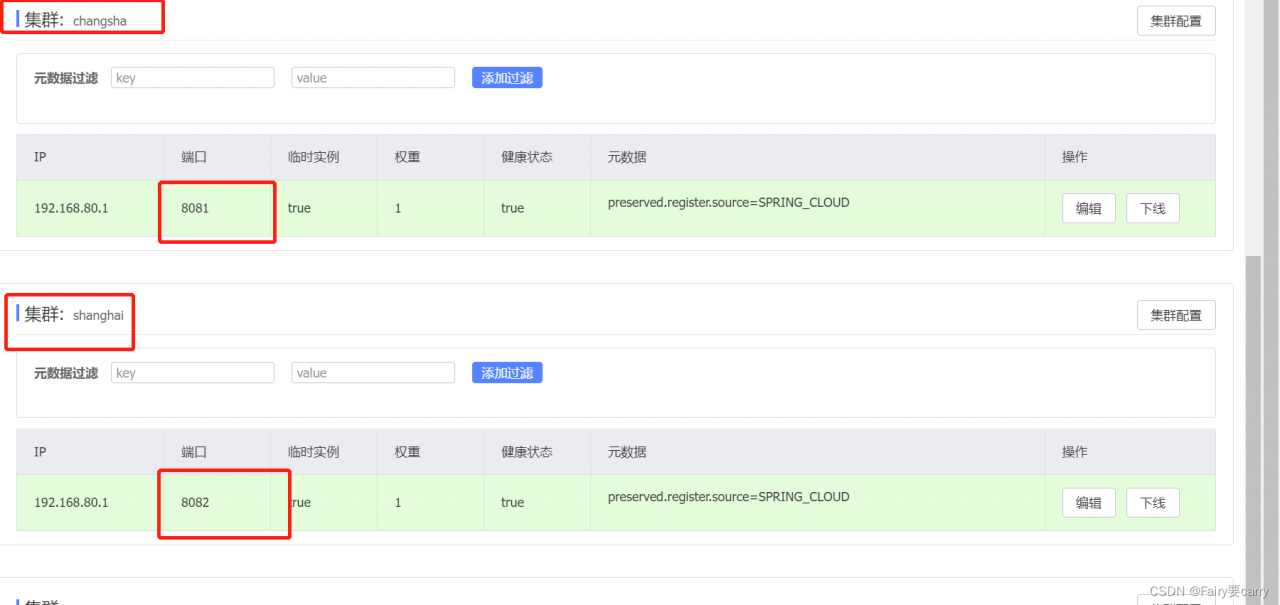This screenshot has width=1280, height=605.
Task: Focus metadata value field in shanghai cluster
Action: [373, 373]
